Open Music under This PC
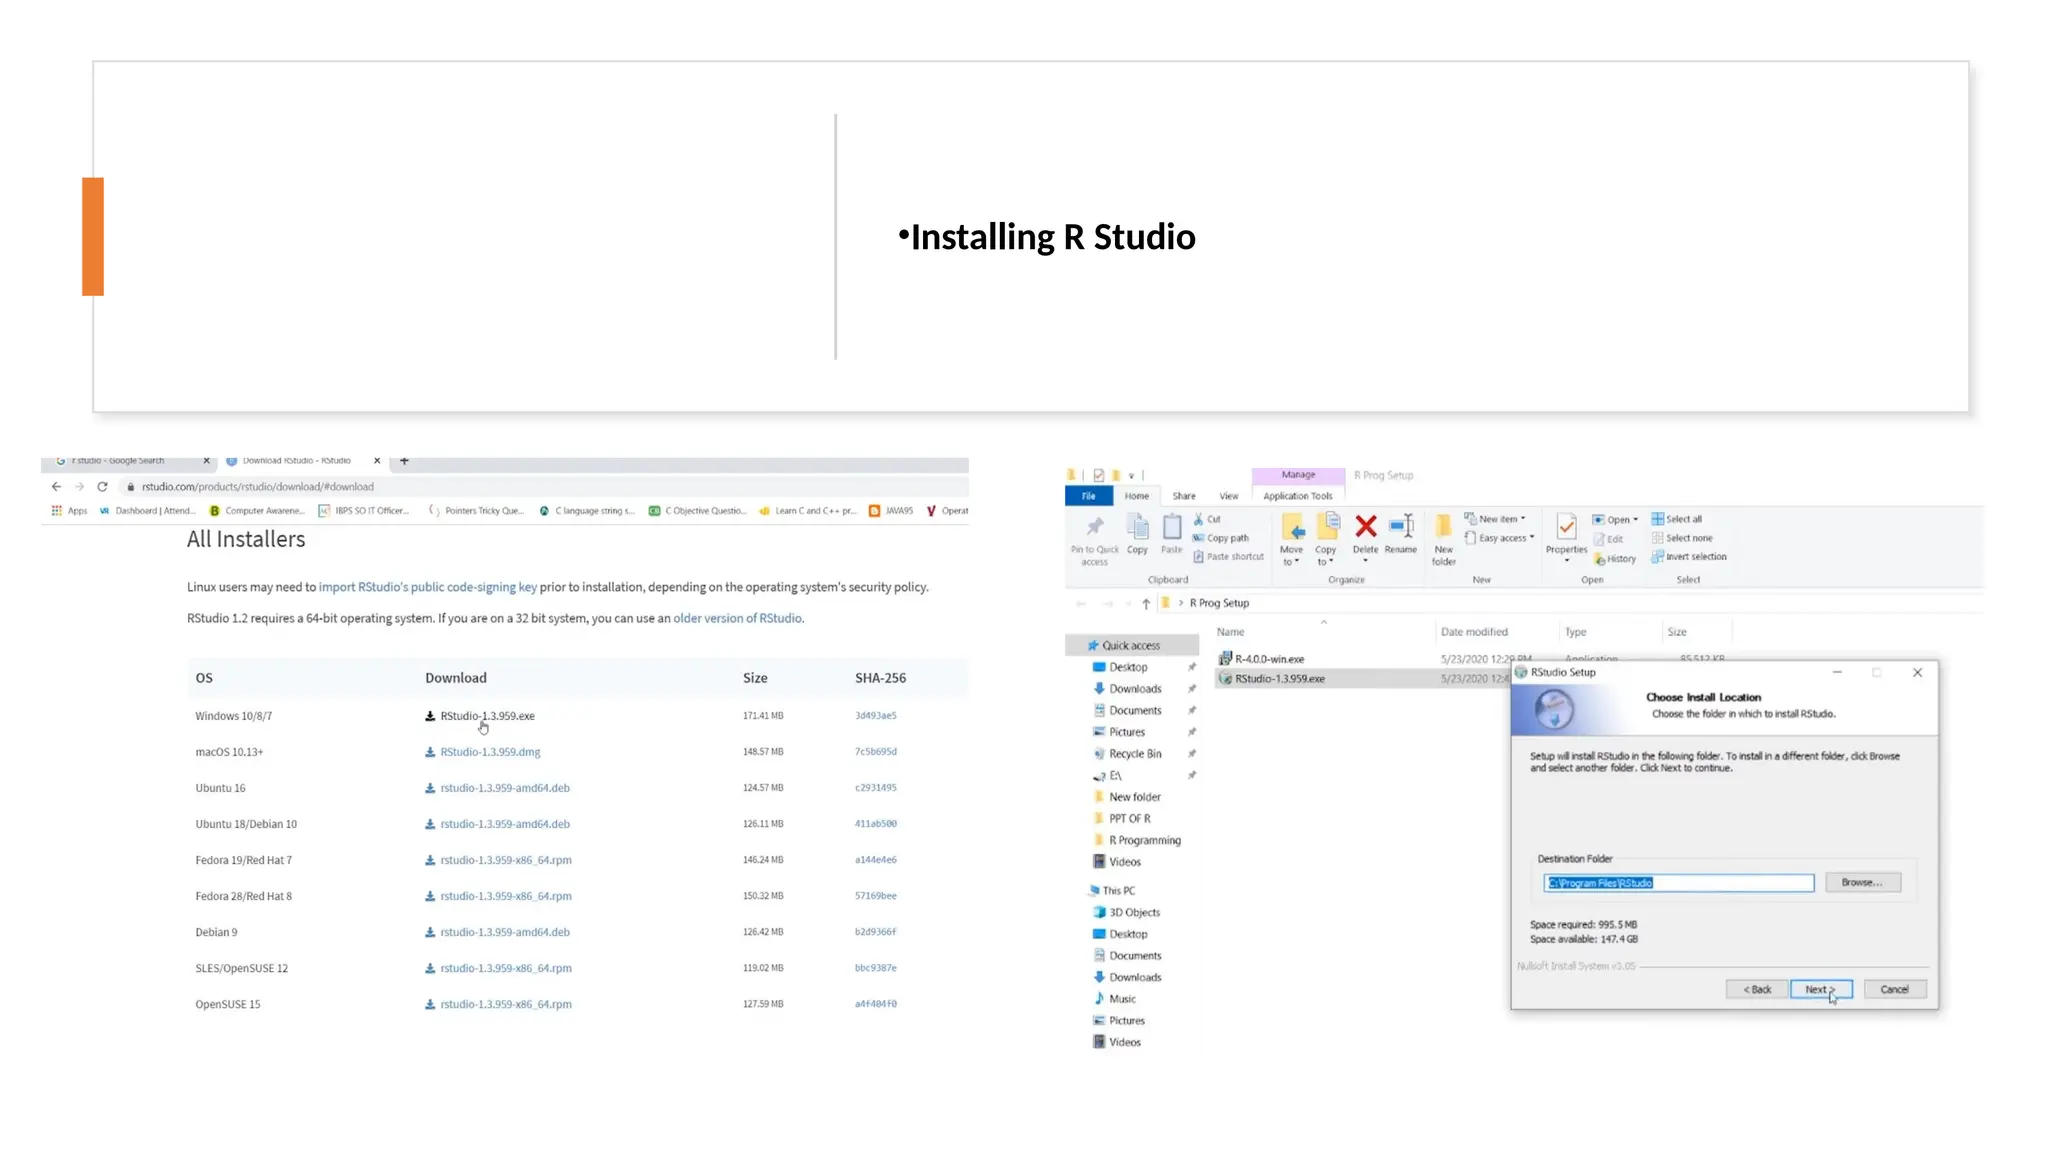This screenshot has height=1152, width=2048. (1122, 999)
